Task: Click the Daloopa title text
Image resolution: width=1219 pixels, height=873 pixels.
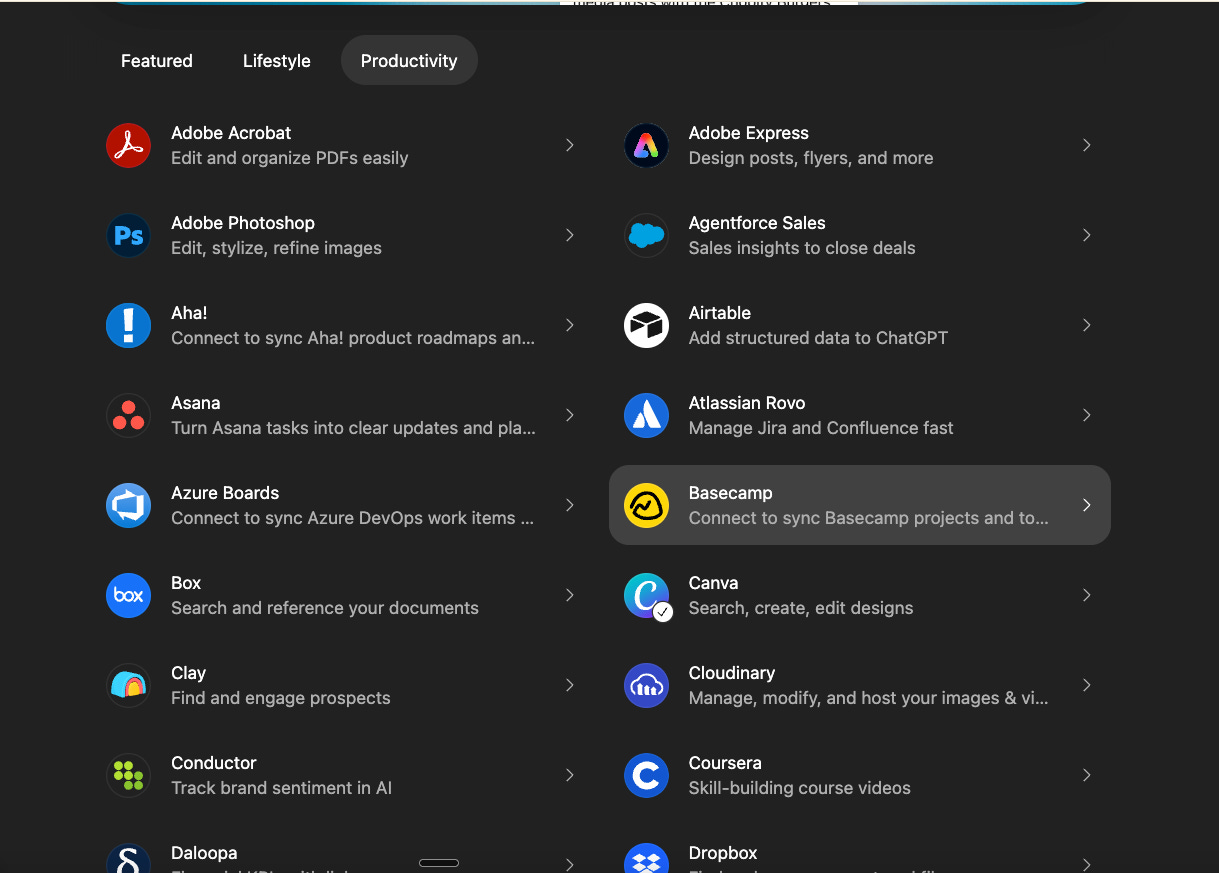Action: (x=204, y=853)
